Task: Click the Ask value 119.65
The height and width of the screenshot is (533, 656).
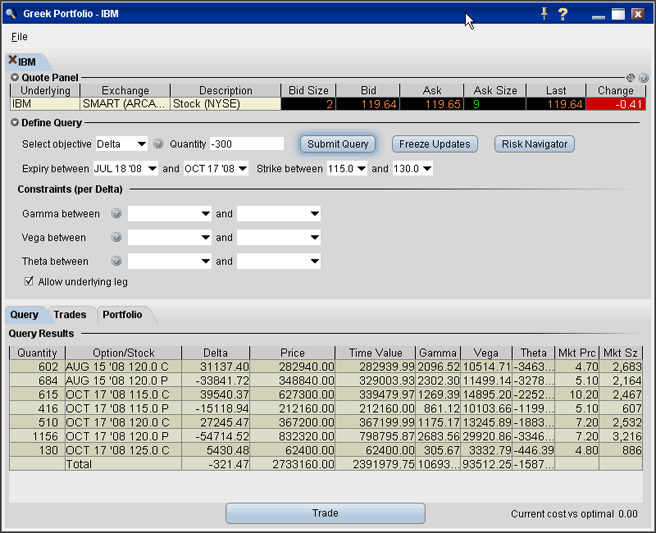Action: (431, 104)
